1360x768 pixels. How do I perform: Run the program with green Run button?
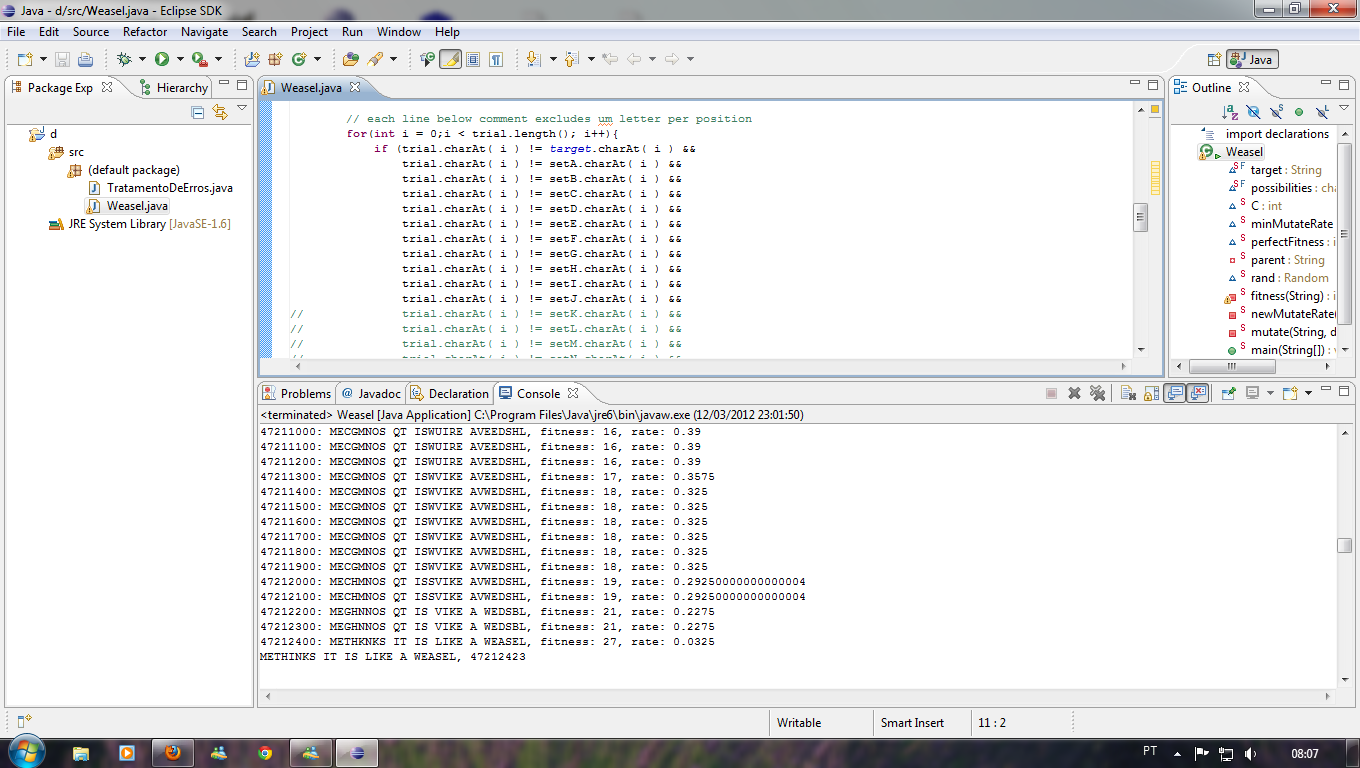162,60
